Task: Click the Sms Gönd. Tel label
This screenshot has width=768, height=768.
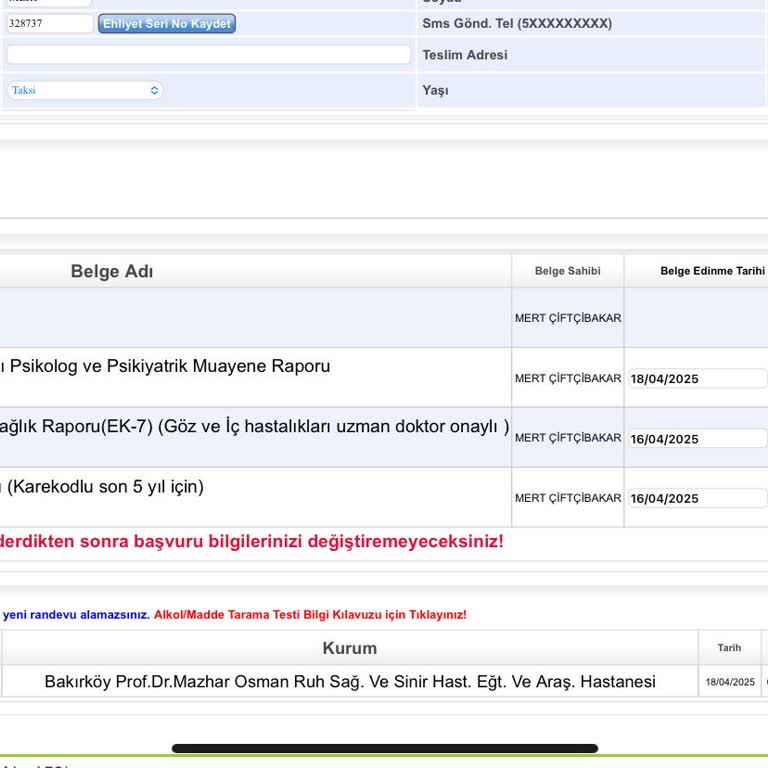Action: click(516, 24)
